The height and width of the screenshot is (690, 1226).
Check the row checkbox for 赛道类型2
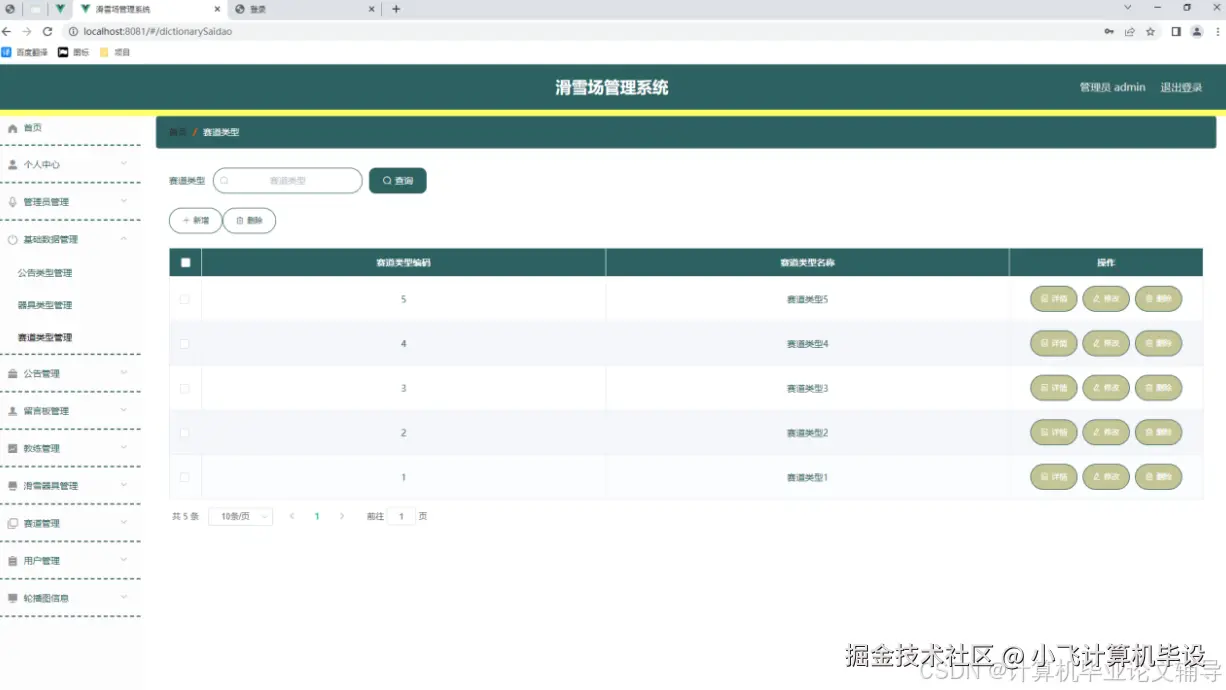pos(184,433)
